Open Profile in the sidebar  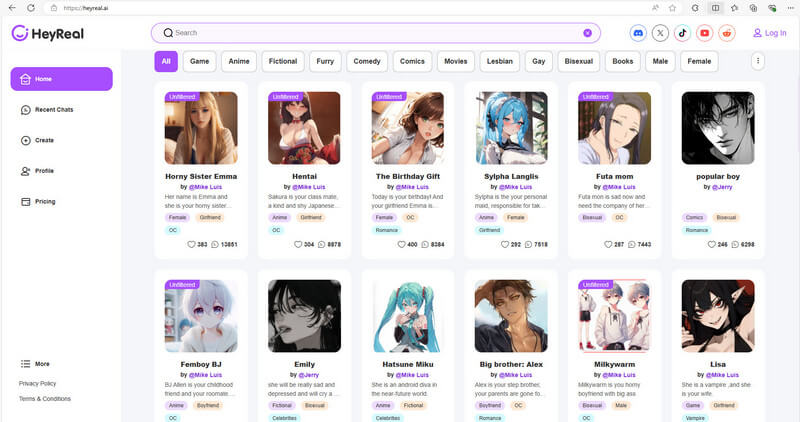[x=37, y=171]
